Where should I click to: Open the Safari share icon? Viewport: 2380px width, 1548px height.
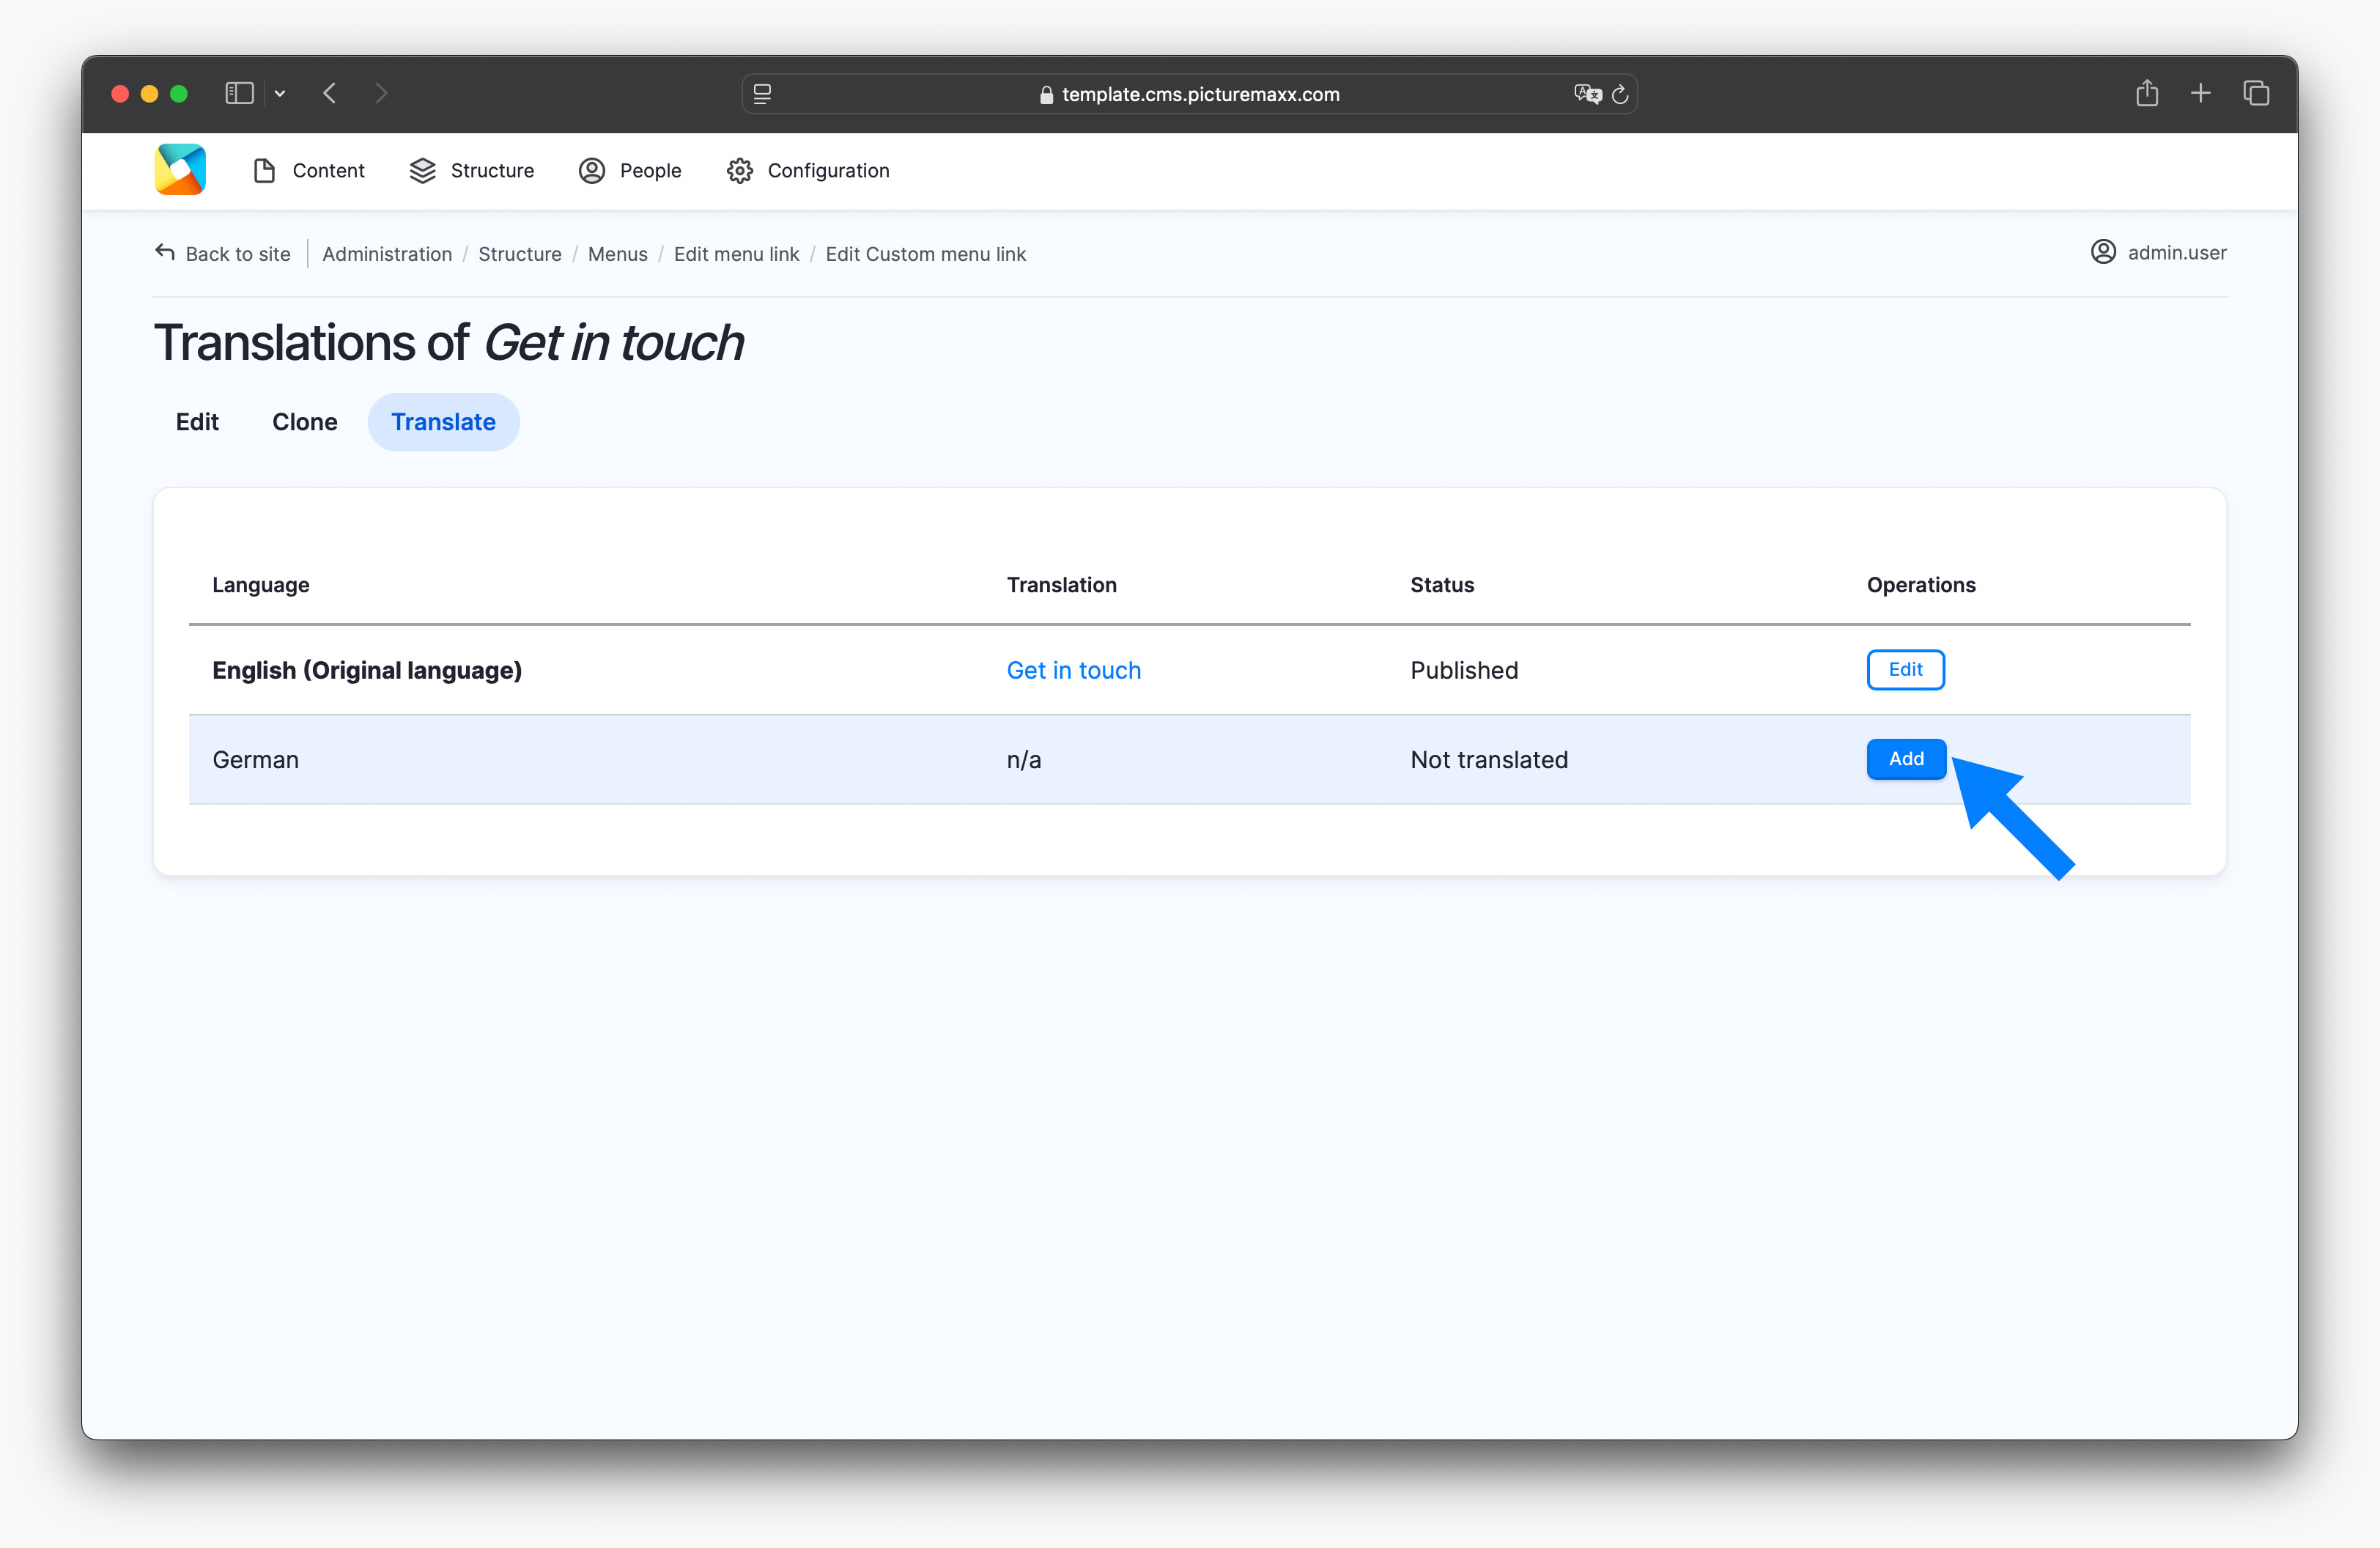(x=2147, y=93)
